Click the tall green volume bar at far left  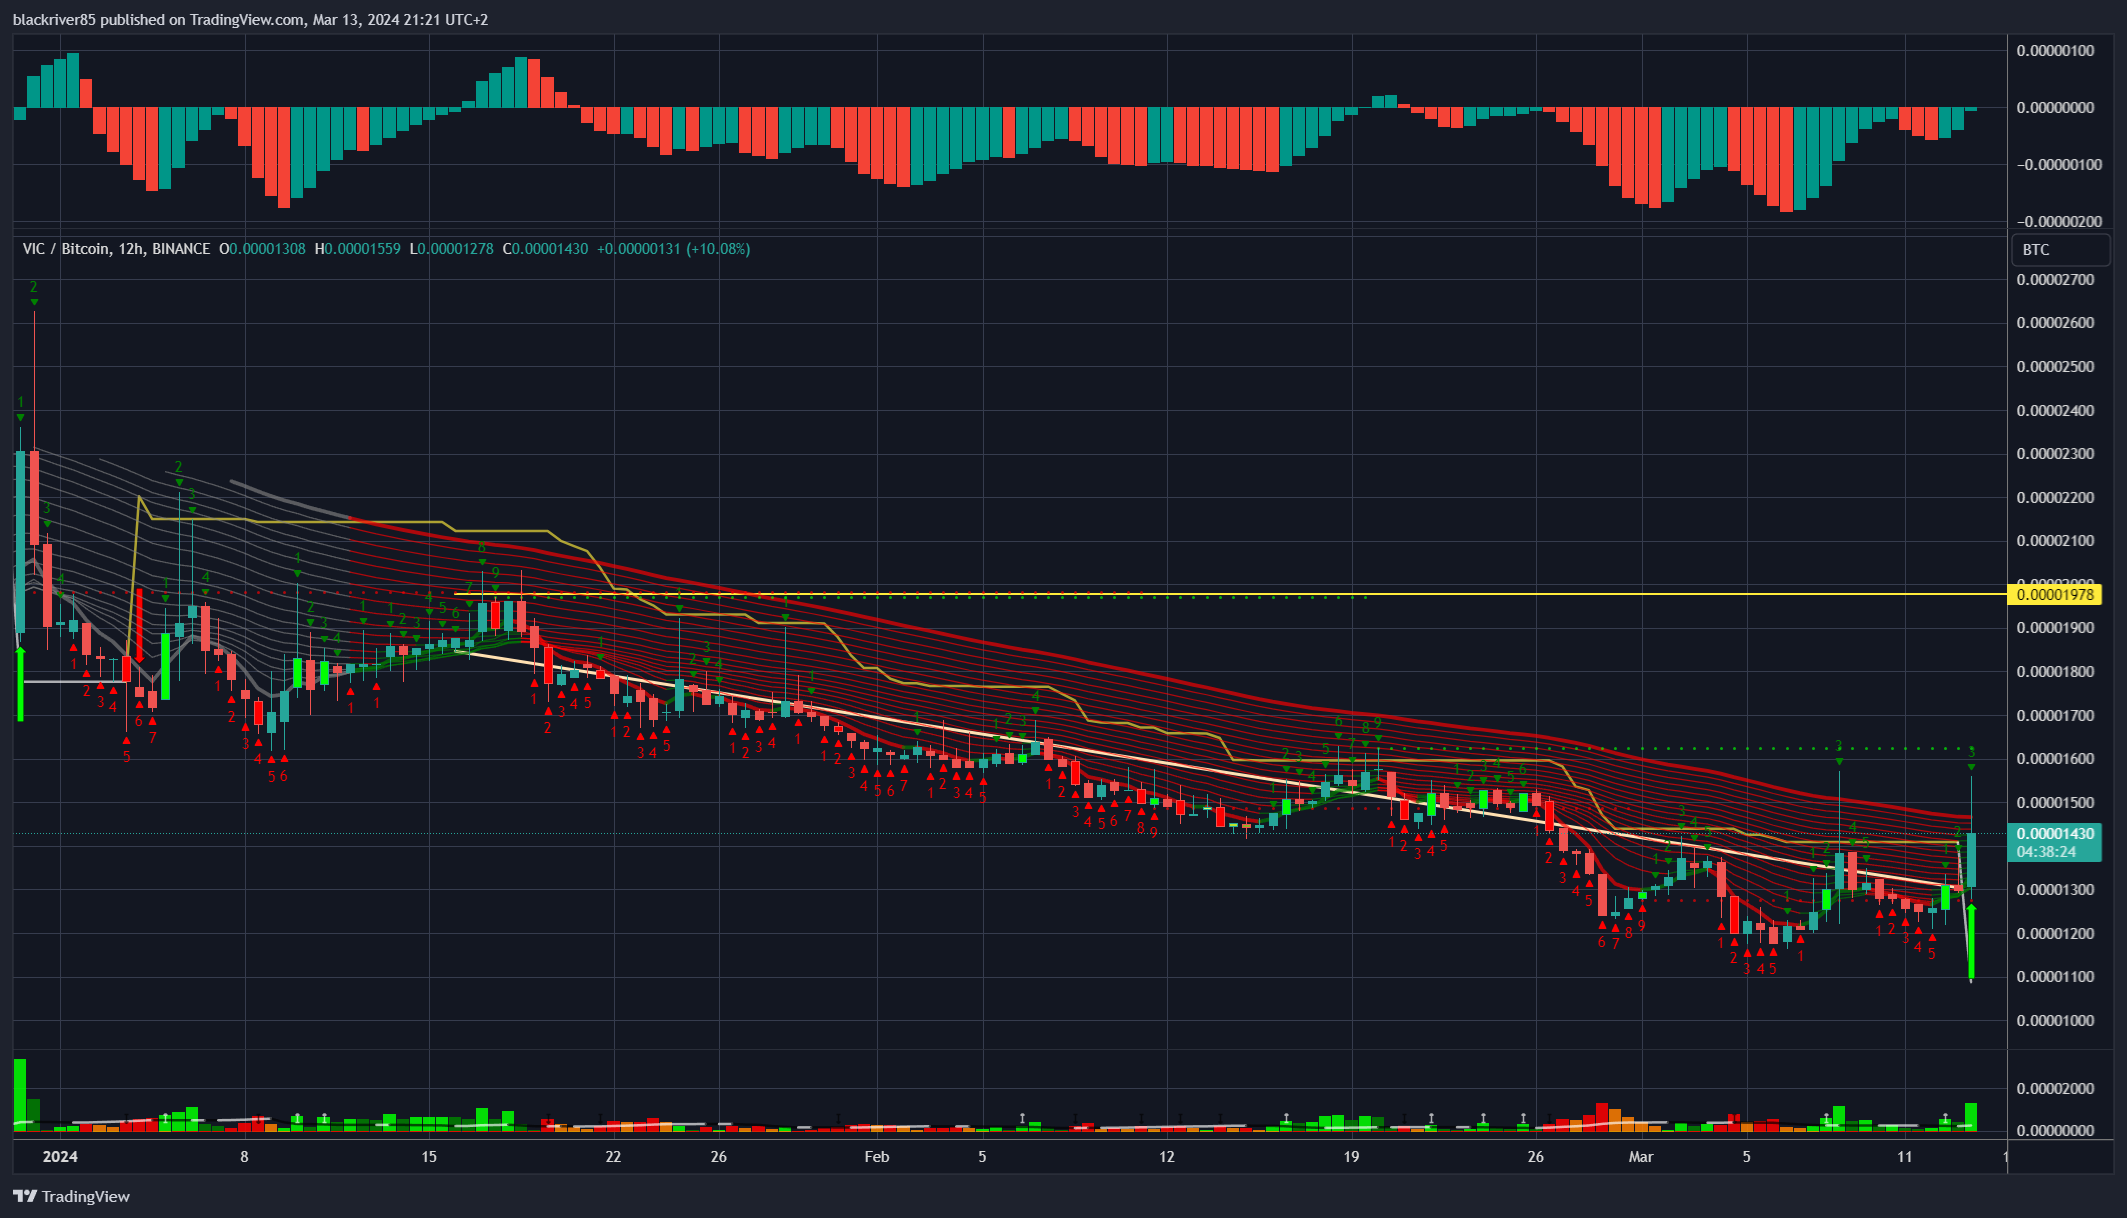(x=19, y=1095)
